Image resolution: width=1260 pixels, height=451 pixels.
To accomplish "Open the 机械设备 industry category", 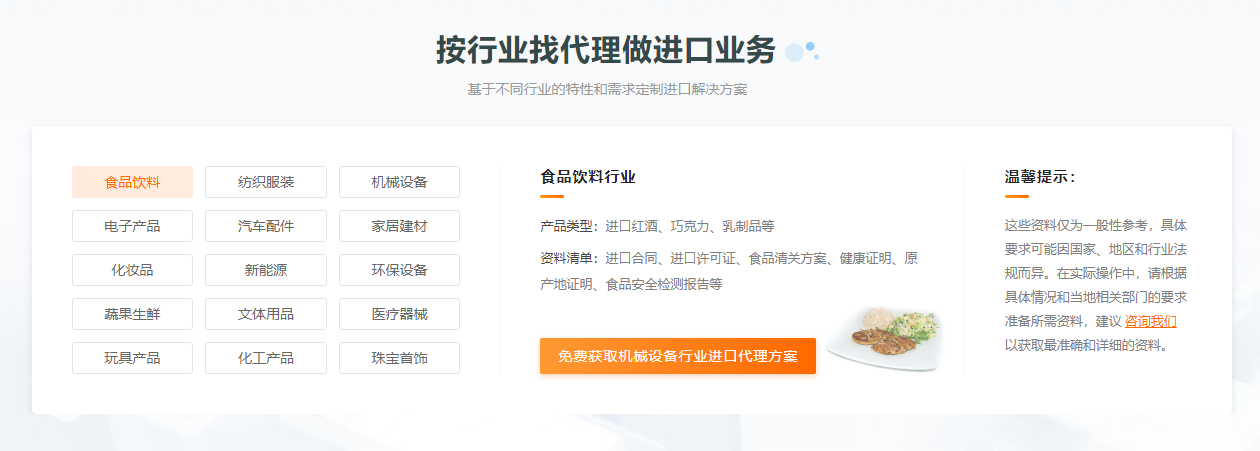I will click(399, 182).
